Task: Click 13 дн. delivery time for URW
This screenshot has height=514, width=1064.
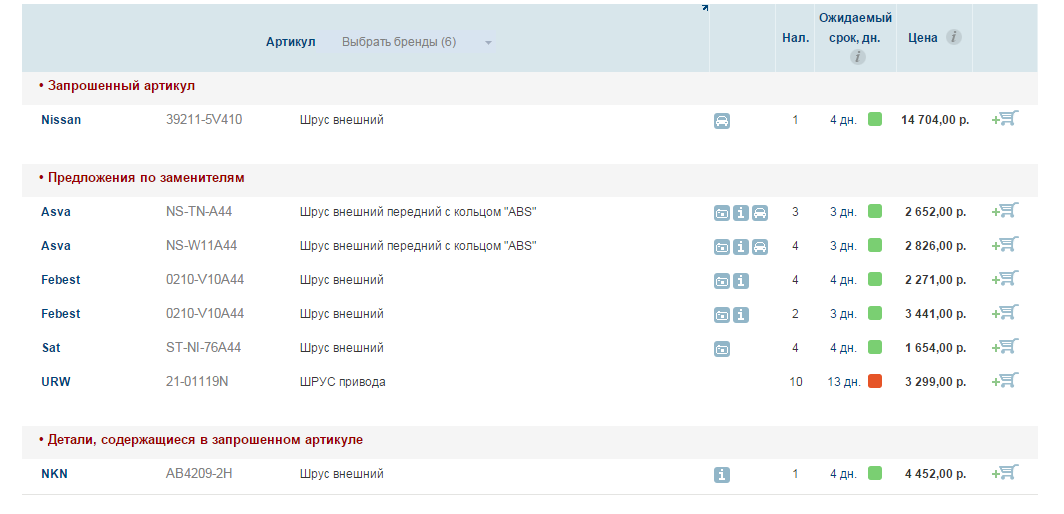Action: coord(844,382)
